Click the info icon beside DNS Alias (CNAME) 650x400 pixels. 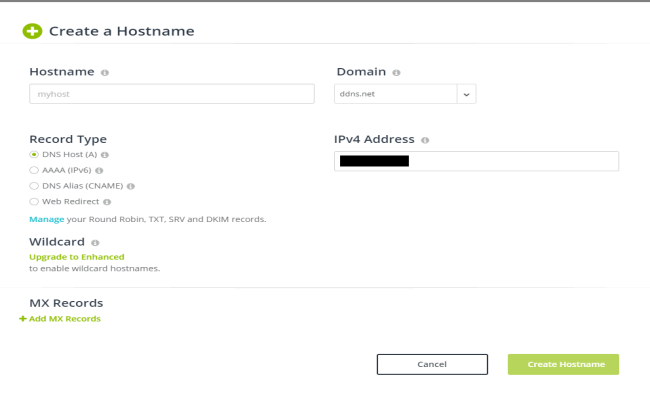click(x=131, y=186)
